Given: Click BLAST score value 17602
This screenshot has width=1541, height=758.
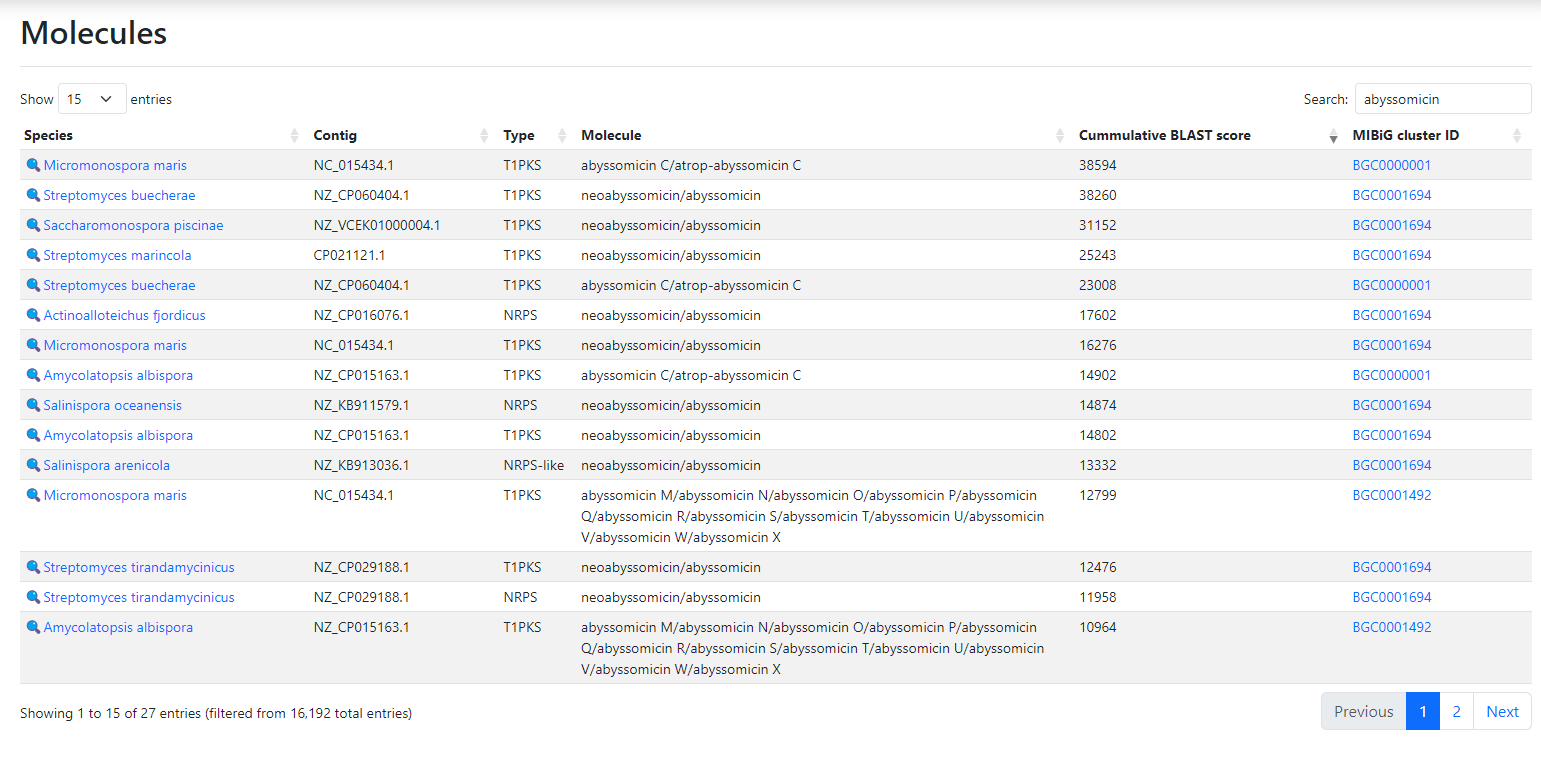Looking at the screenshot, I should (1098, 315).
